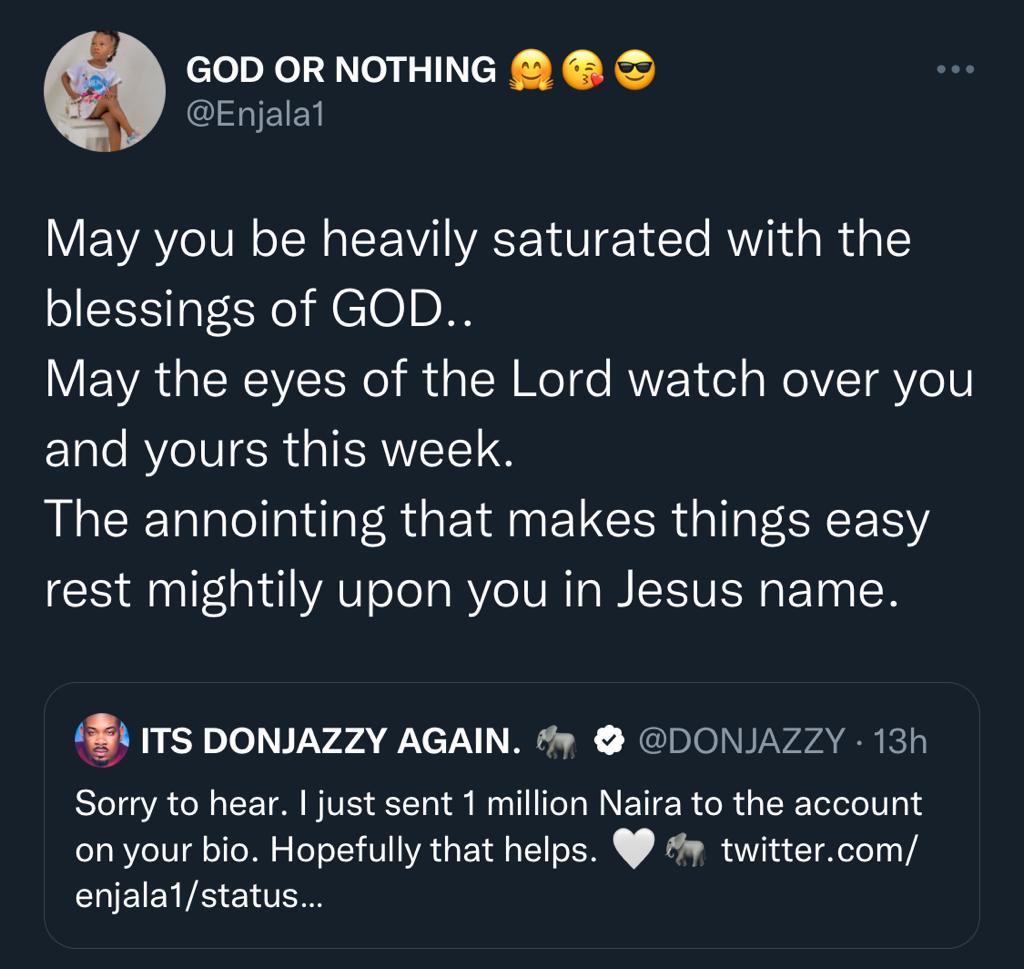Open the quoted tweet text about 1 million Naira

[x=498, y=850]
